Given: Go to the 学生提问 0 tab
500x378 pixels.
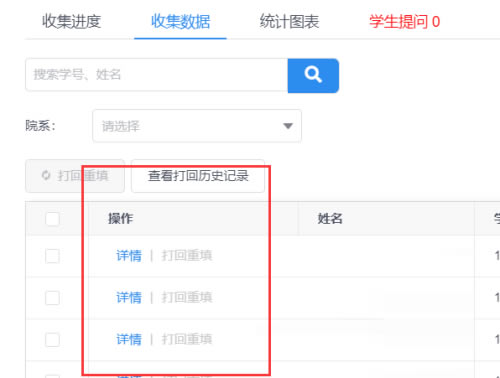Looking at the screenshot, I should (404, 22).
